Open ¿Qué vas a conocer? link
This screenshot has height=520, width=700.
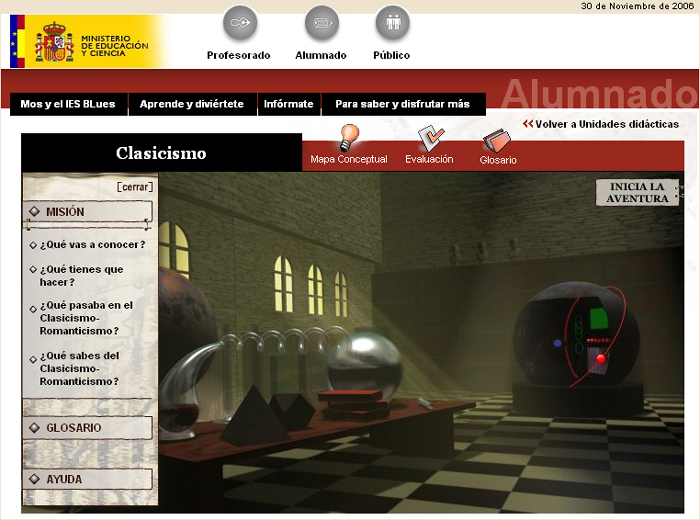click(x=93, y=244)
